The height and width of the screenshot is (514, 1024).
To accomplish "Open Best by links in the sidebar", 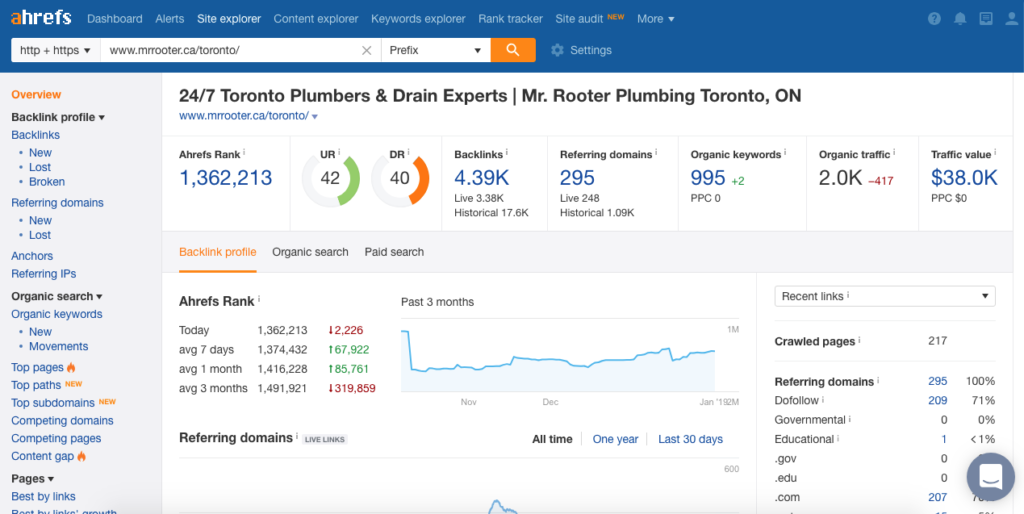I will 43,496.
